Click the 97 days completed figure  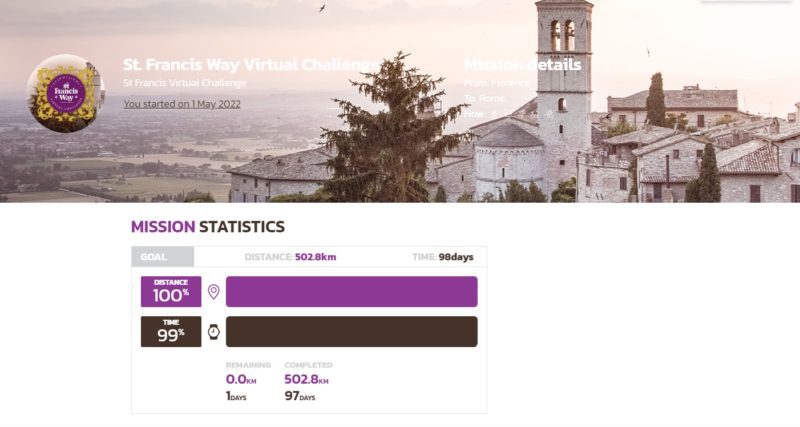click(x=299, y=396)
